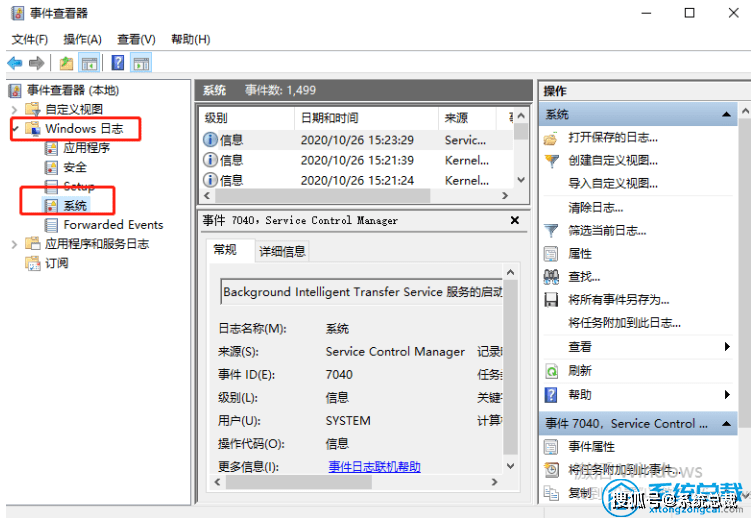Select the 系统 log in tree

(75, 206)
